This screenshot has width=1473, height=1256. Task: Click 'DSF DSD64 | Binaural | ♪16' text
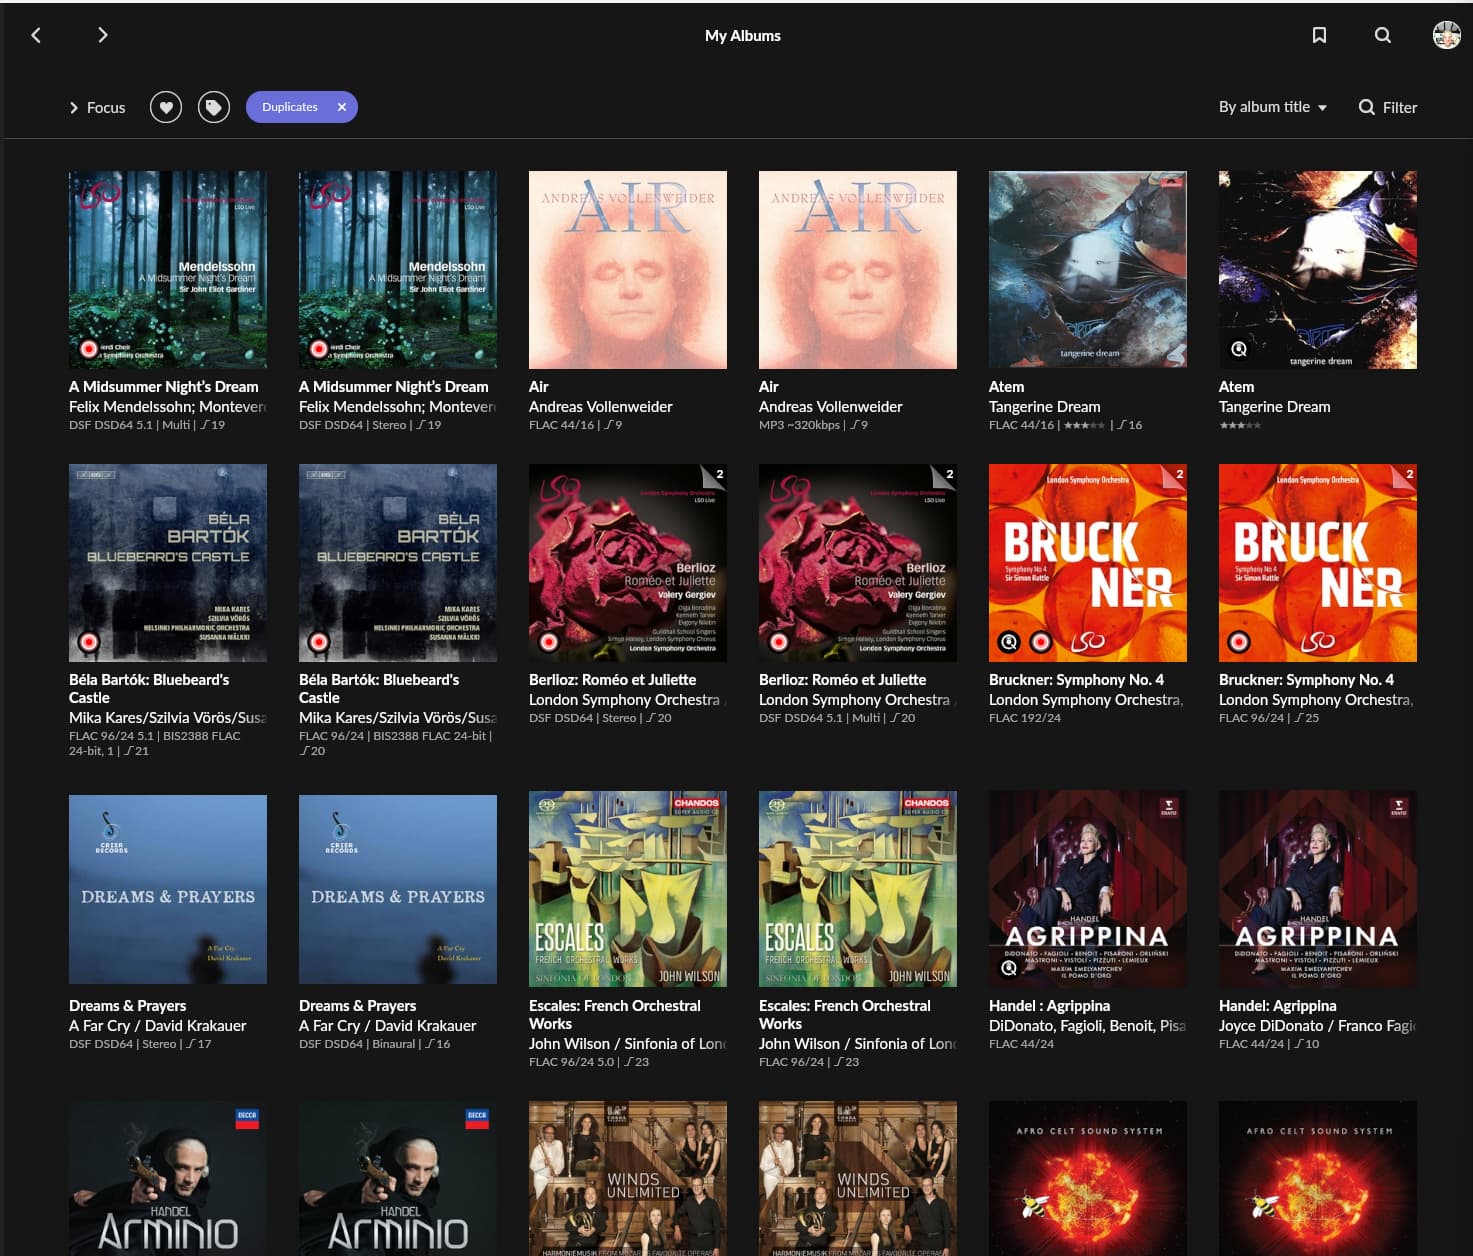pyautogui.click(x=375, y=1044)
